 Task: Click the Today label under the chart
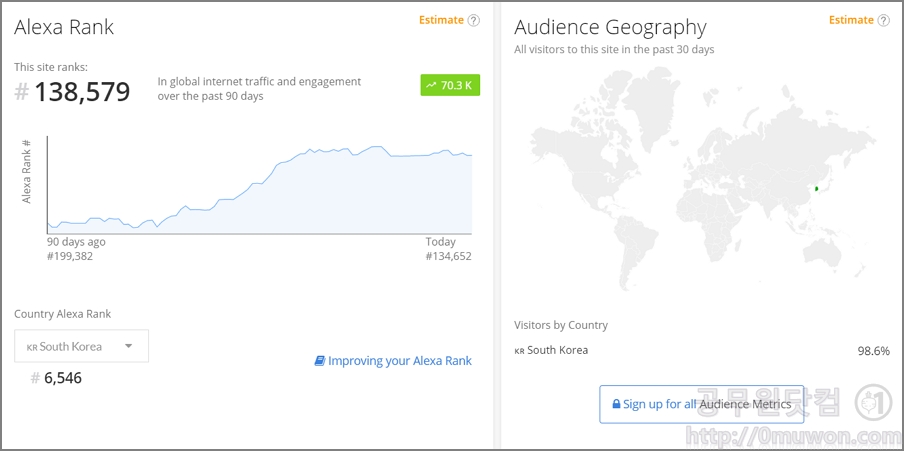coord(440,242)
